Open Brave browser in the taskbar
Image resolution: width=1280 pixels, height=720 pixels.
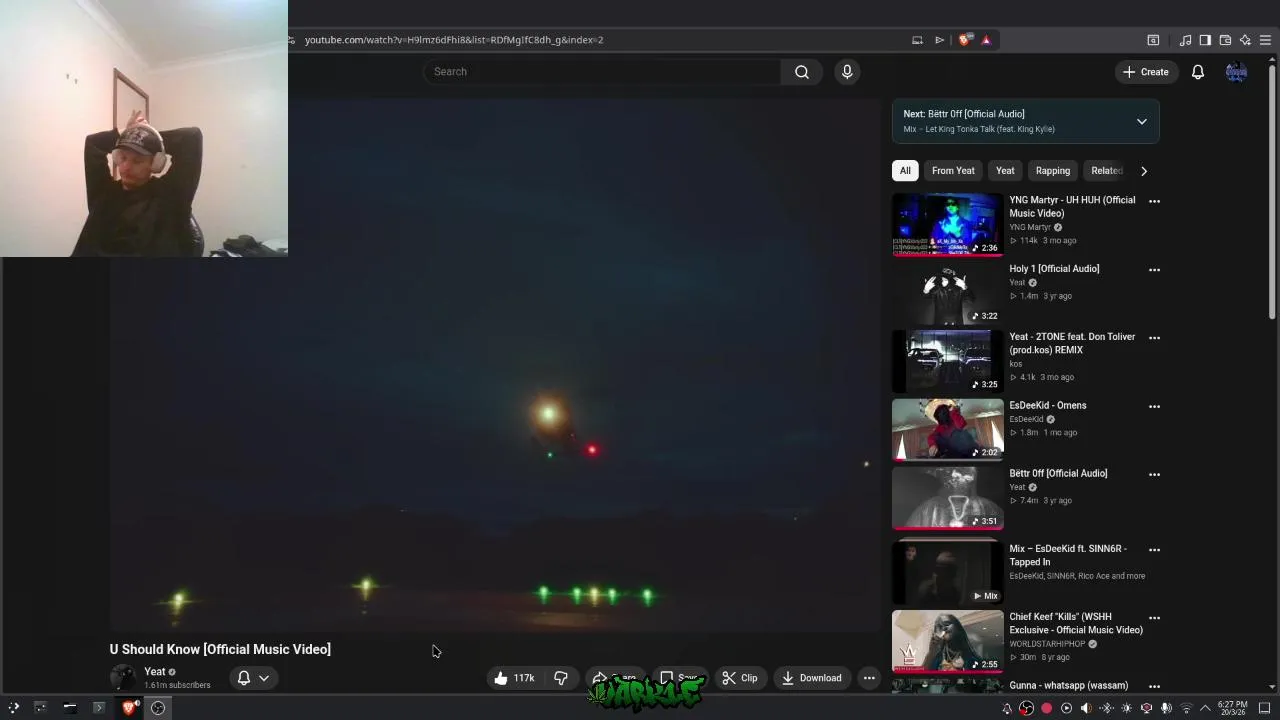click(x=129, y=708)
